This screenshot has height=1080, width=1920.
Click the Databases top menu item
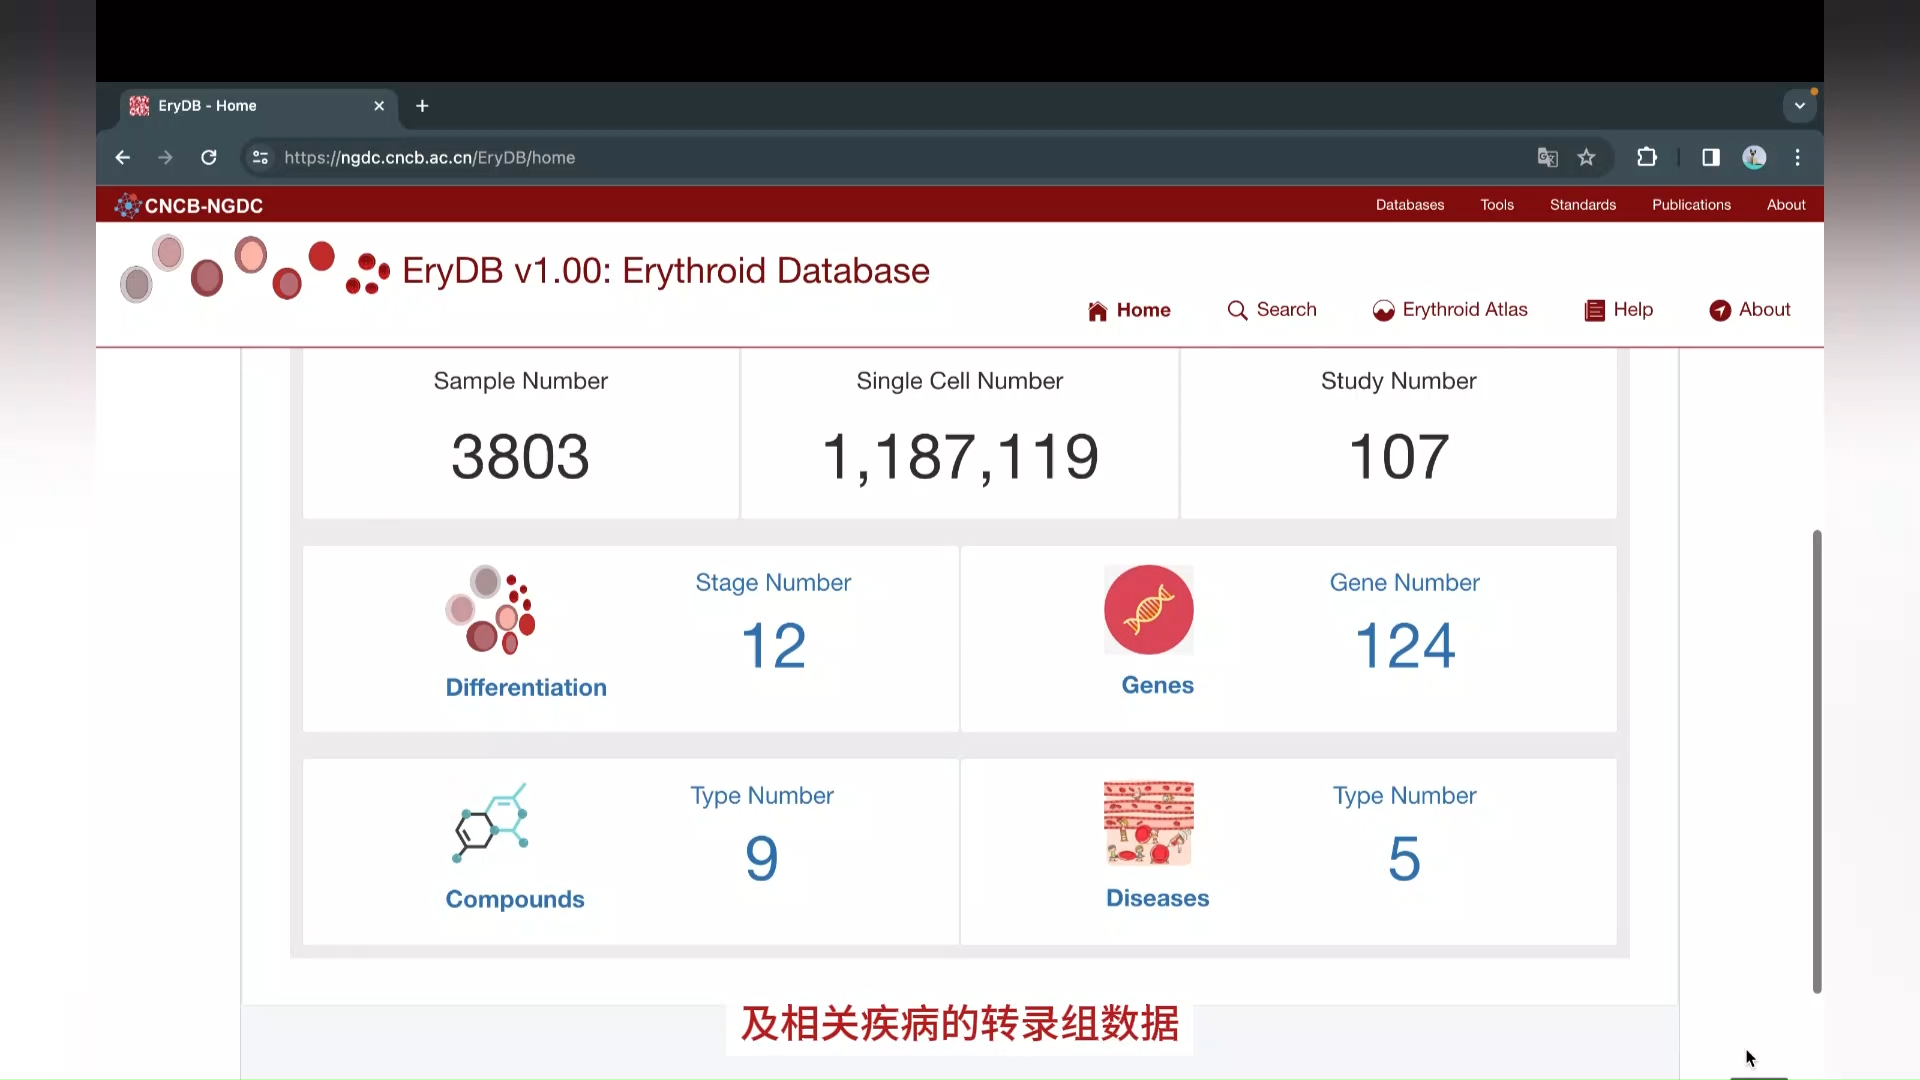coord(1410,204)
